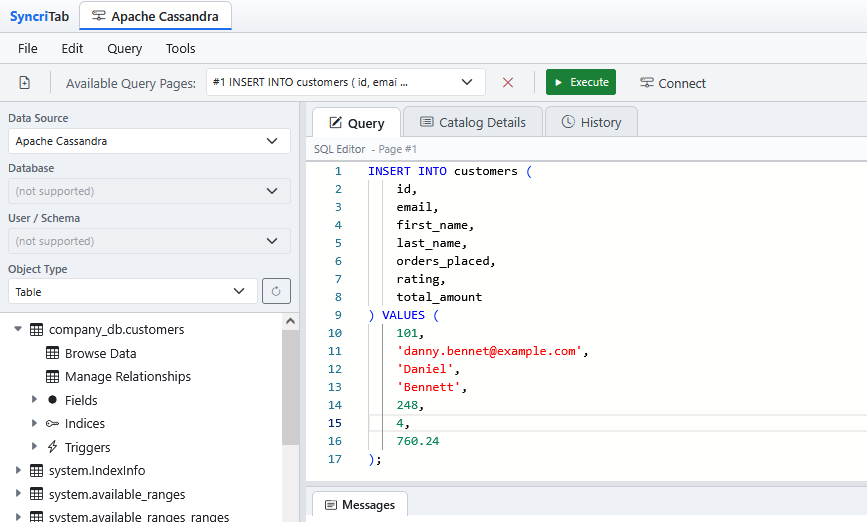Click the VALUES keyword on line 9
Image resolution: width=867 pixels, height=522 pixels.
403,315
